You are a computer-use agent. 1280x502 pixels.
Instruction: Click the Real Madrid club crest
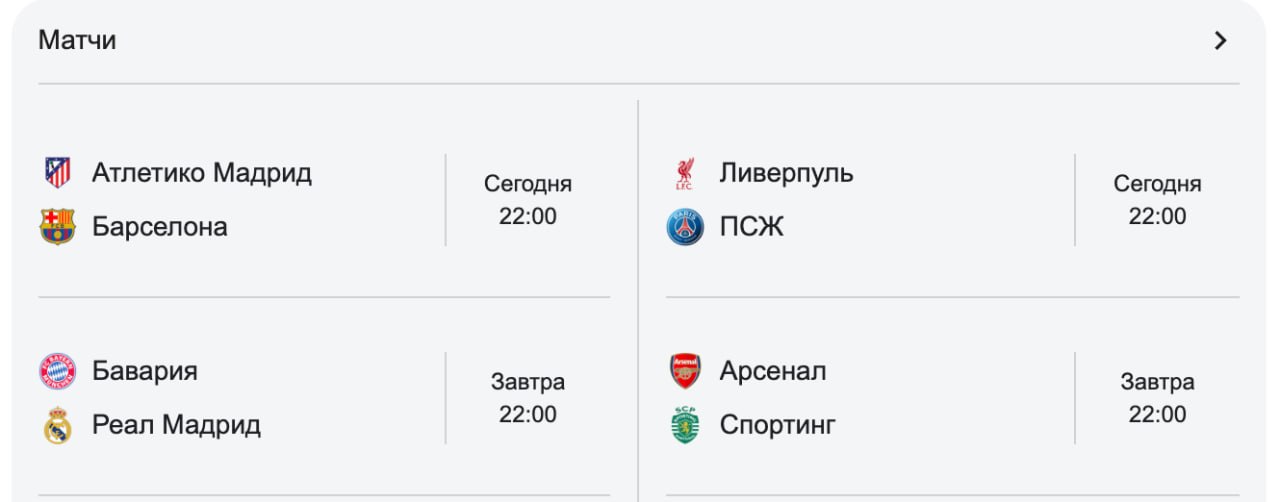pyautogui.click(x=57, y=425)
